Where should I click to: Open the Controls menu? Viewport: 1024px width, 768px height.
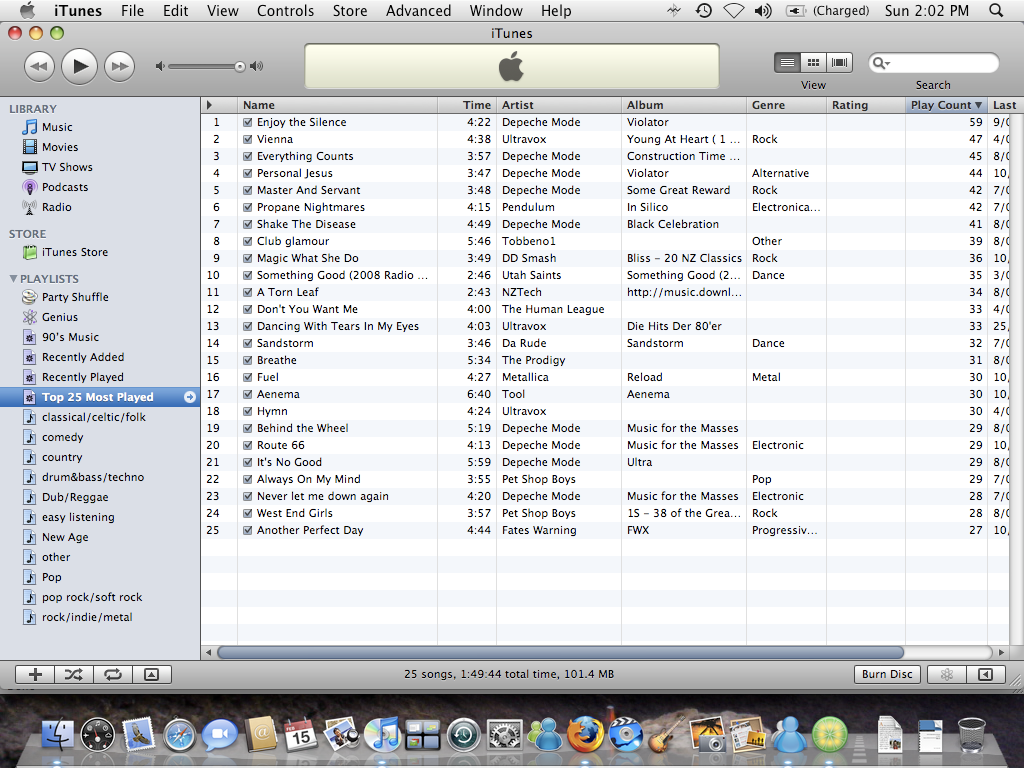285,10
